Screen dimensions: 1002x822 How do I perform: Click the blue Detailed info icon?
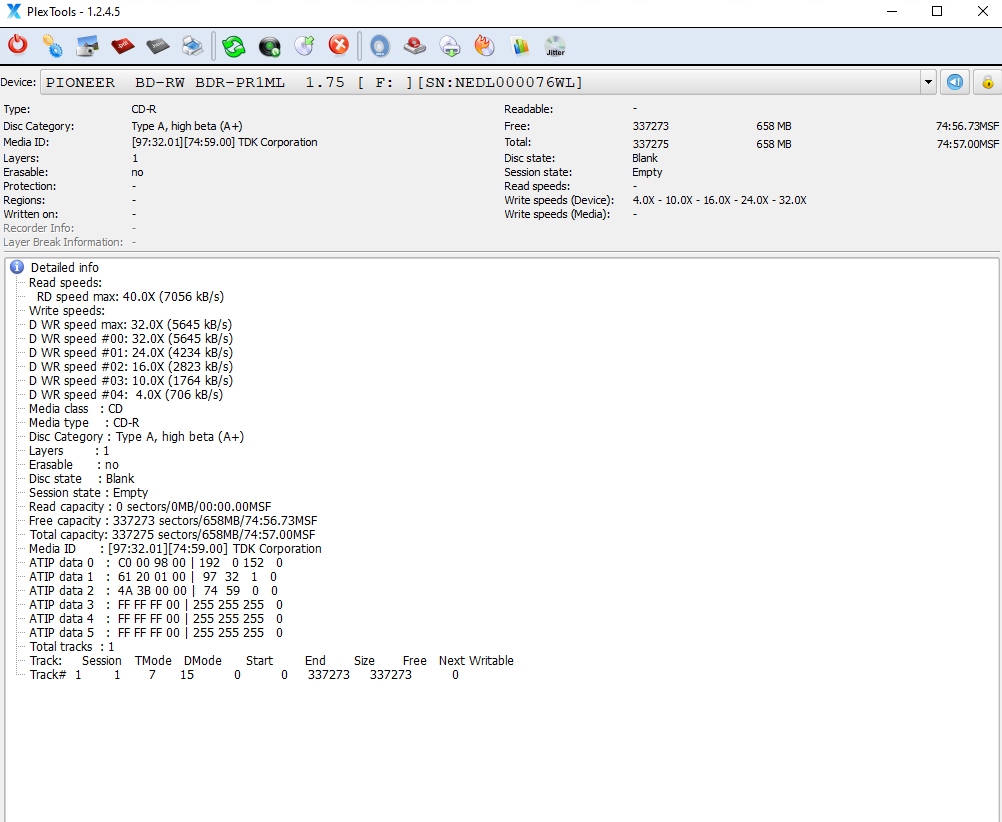(x=17, y=267)
